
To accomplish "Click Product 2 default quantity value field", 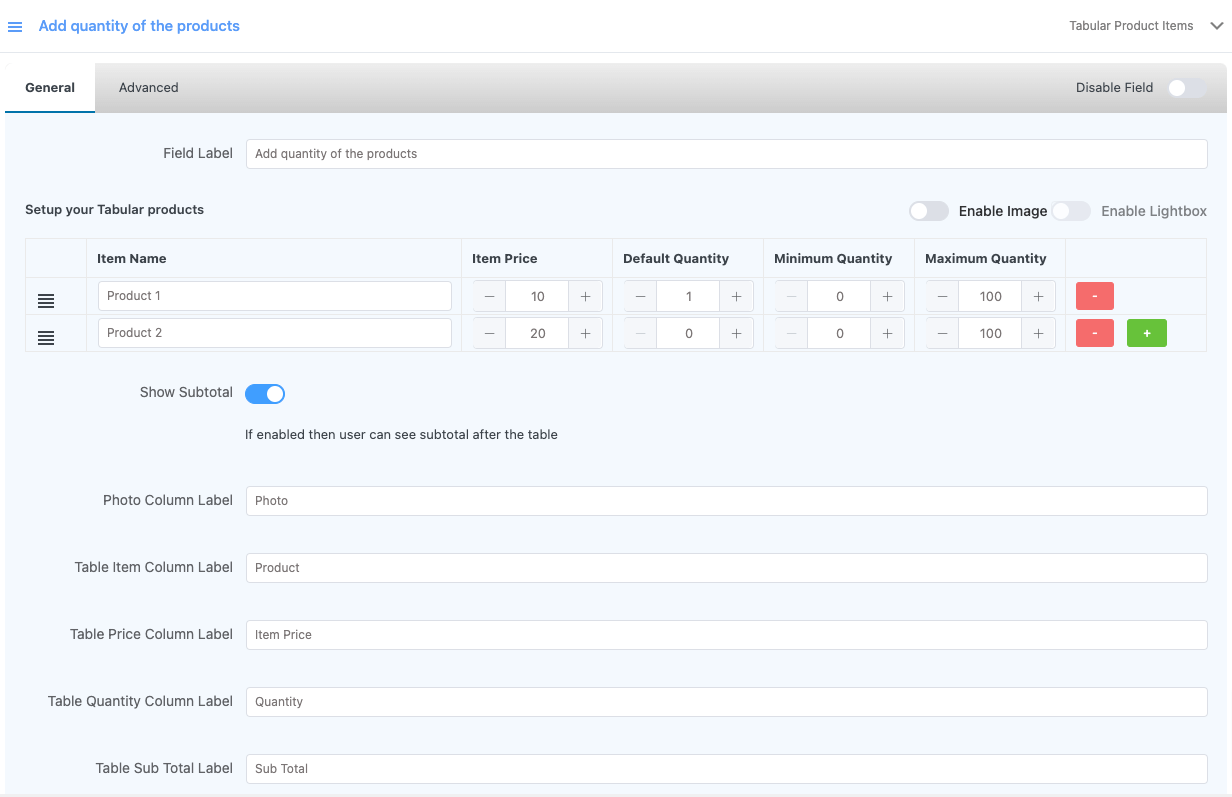I will [x=688, y=333].
